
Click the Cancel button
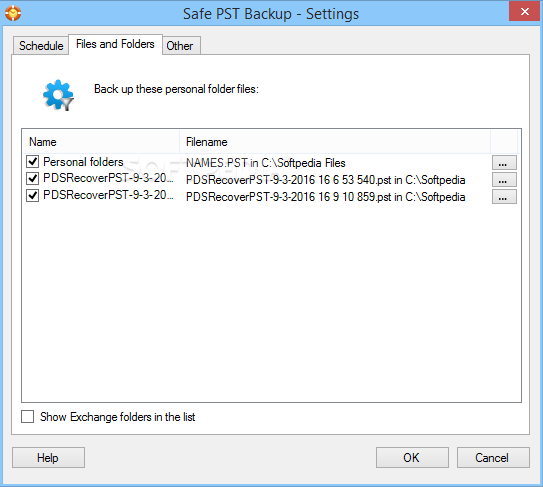(x=493, y=458)
